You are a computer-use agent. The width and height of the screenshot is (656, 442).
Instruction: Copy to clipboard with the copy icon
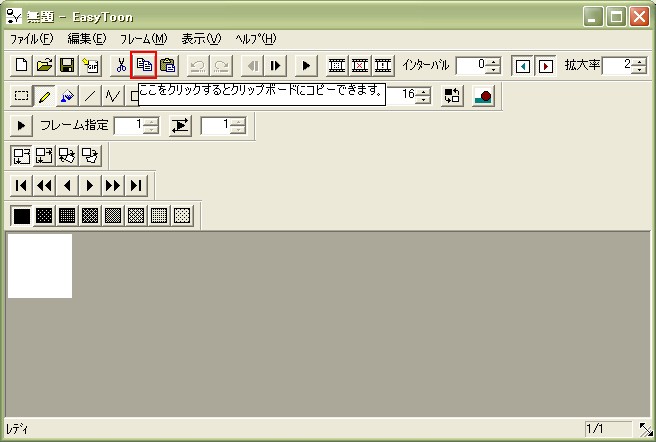[x=144, y=65]
